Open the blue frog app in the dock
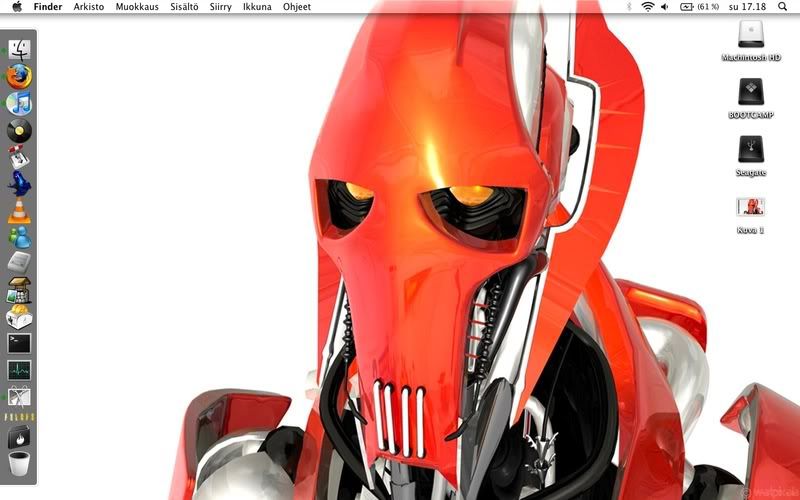The width and height of the screenshot is (800, 500). click(19, 184)
